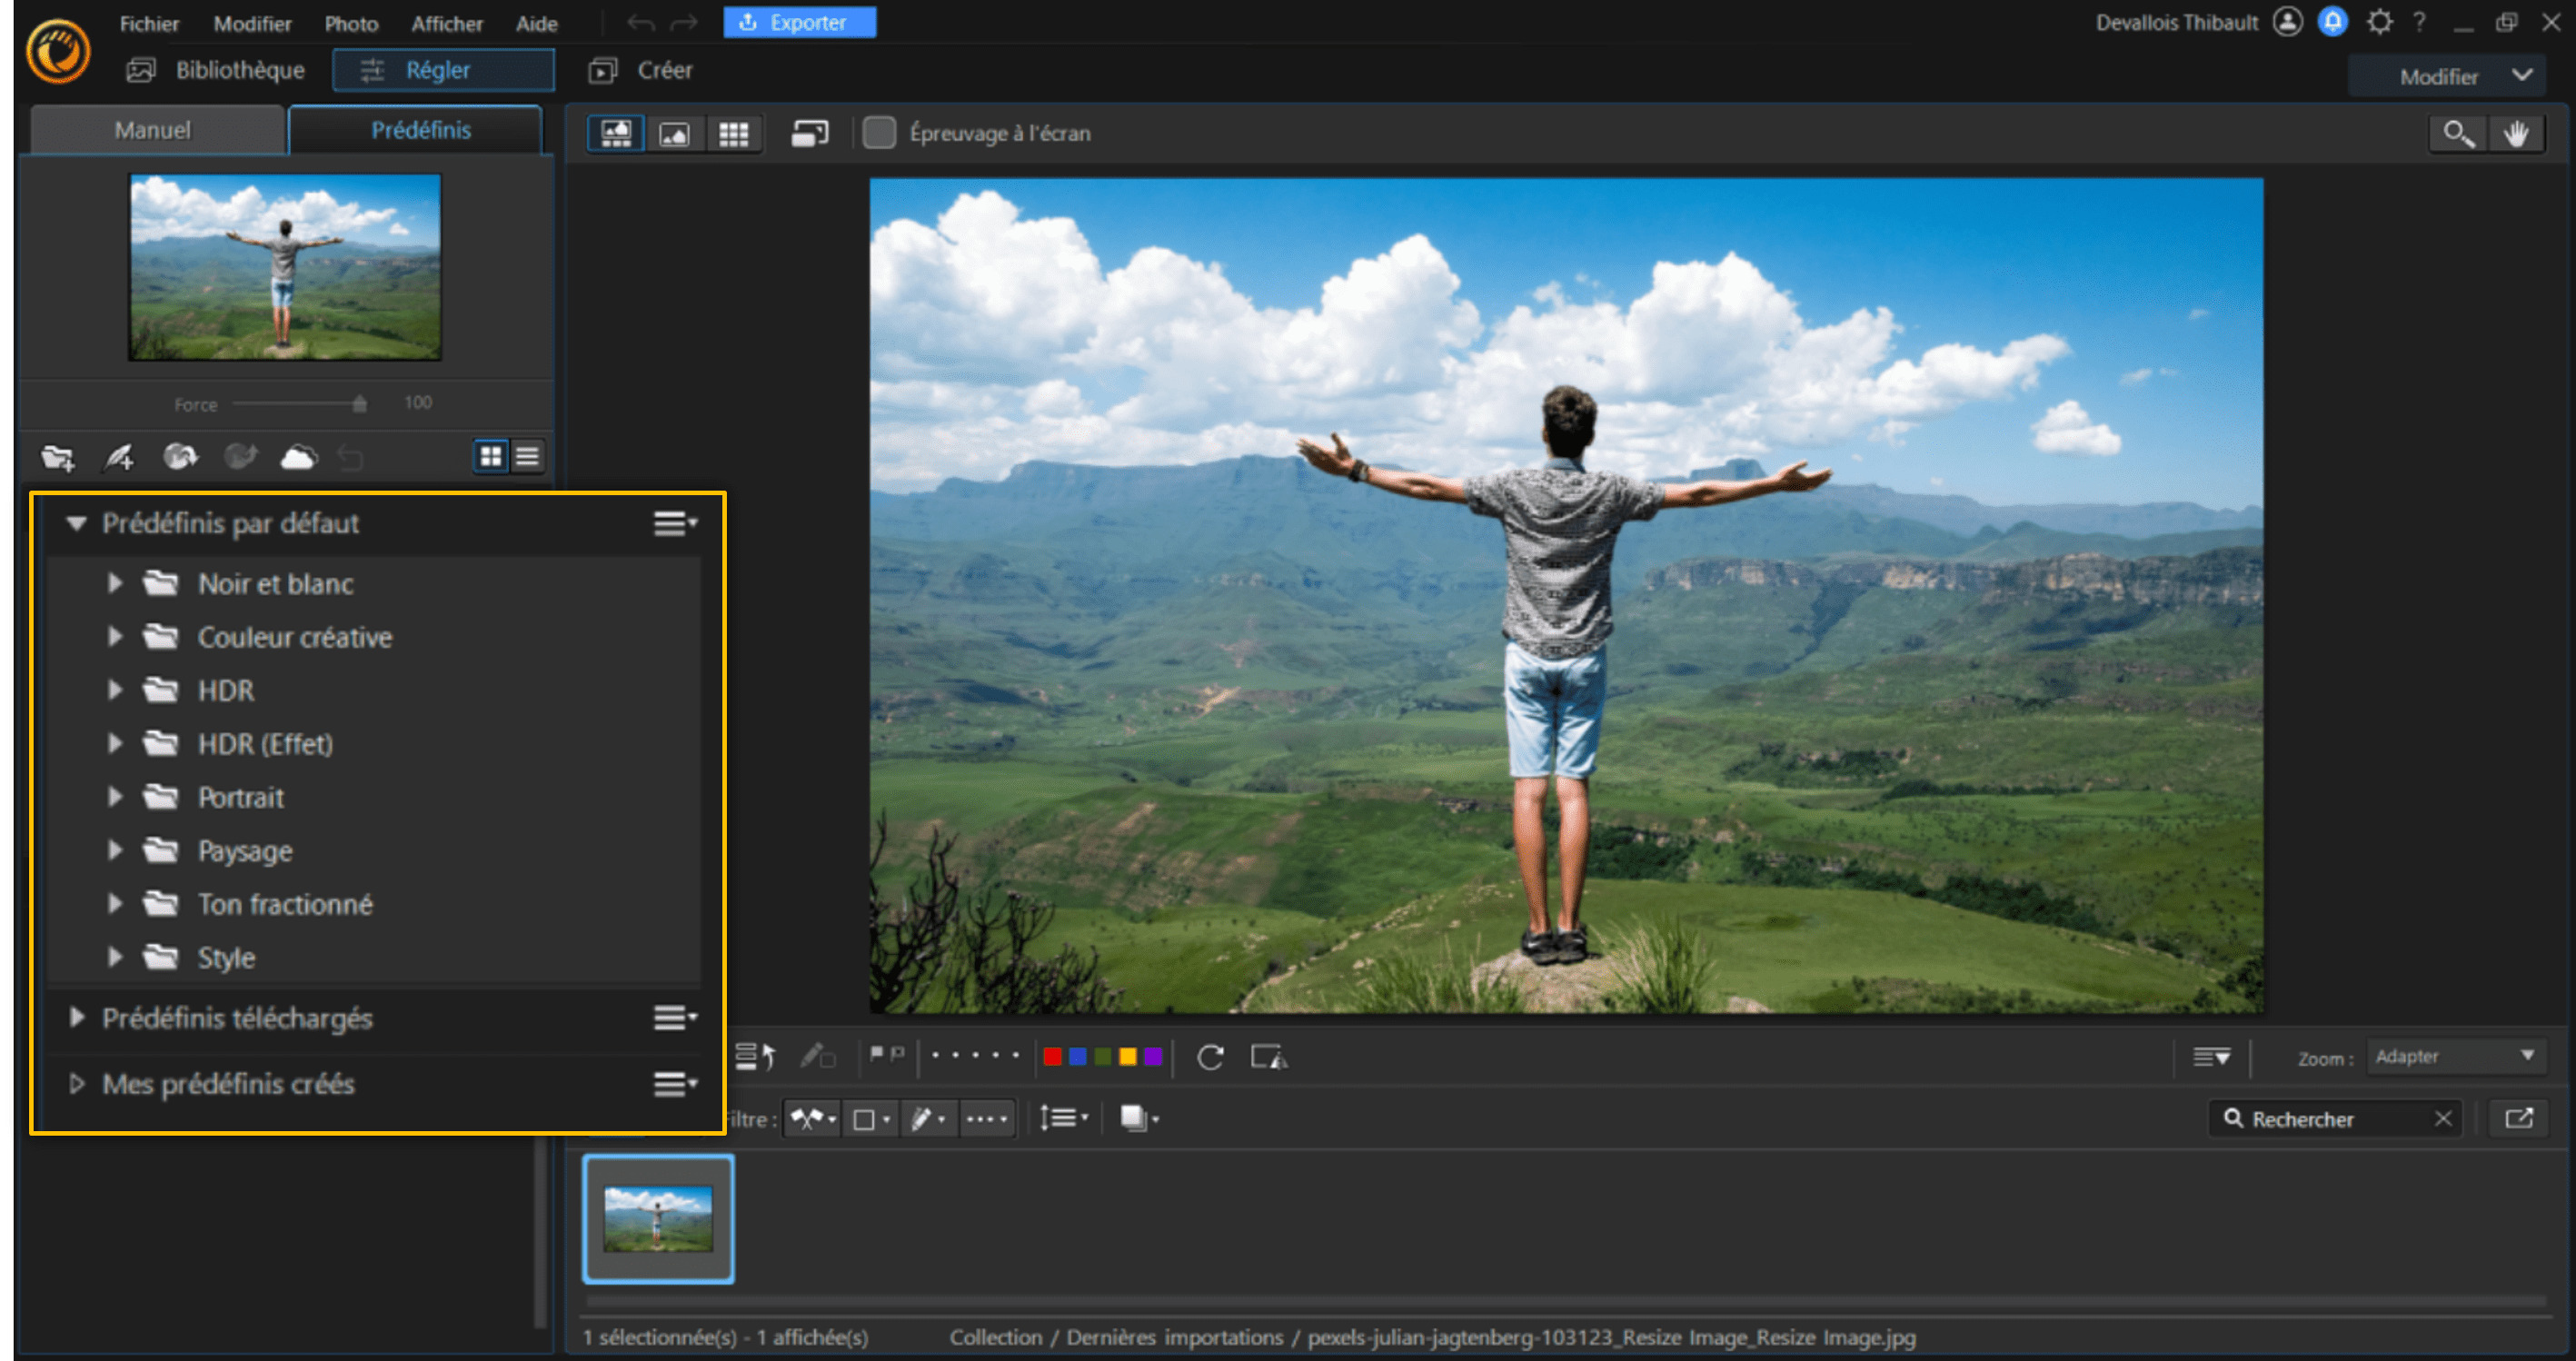The image size is (2576, 1361).
Task: Click the Exporter button
Action: click(799, 22)
